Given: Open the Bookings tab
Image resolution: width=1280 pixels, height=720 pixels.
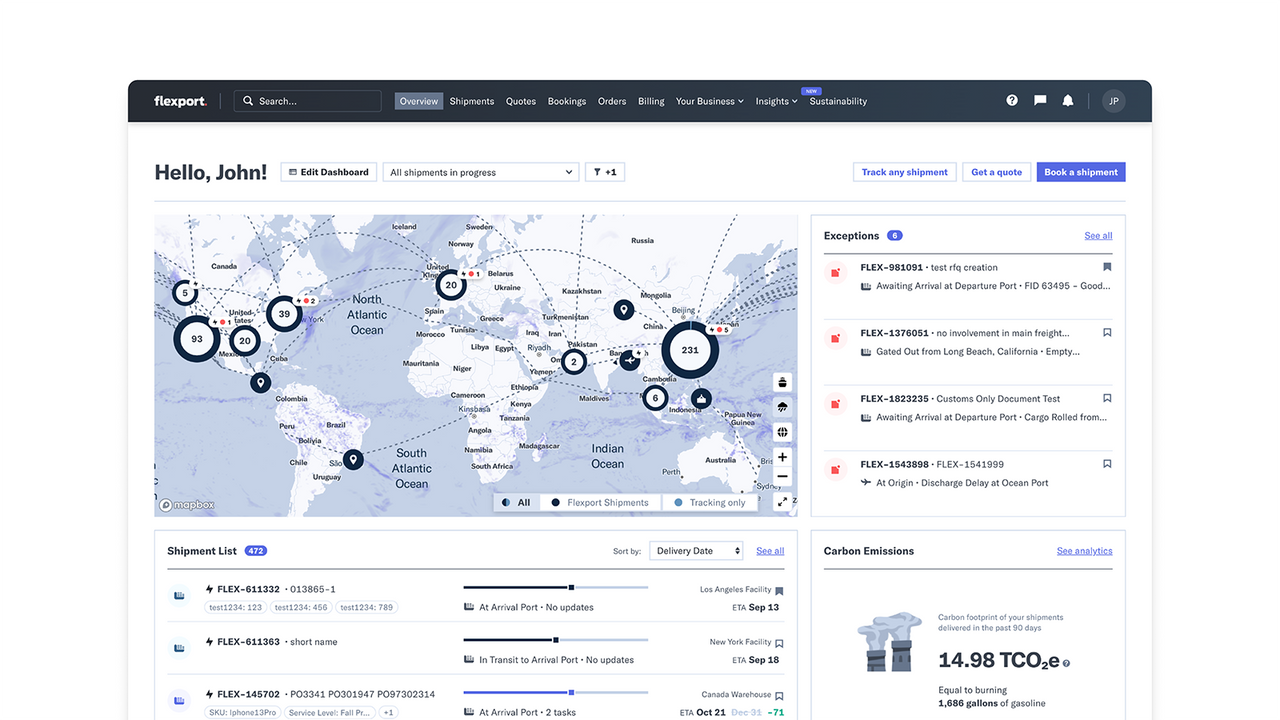Looking at the screenshot, I should (x=567, y=101).
